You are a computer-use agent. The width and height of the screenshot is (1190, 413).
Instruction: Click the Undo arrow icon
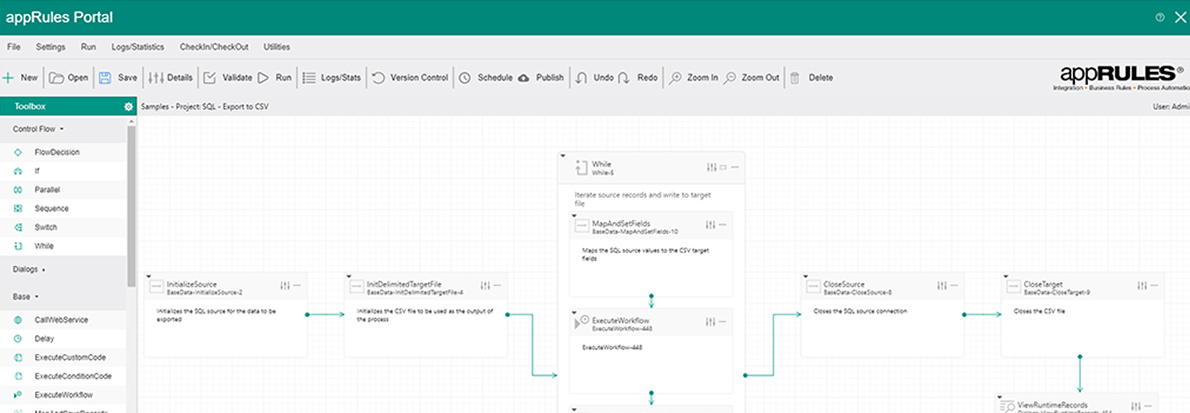581,77
